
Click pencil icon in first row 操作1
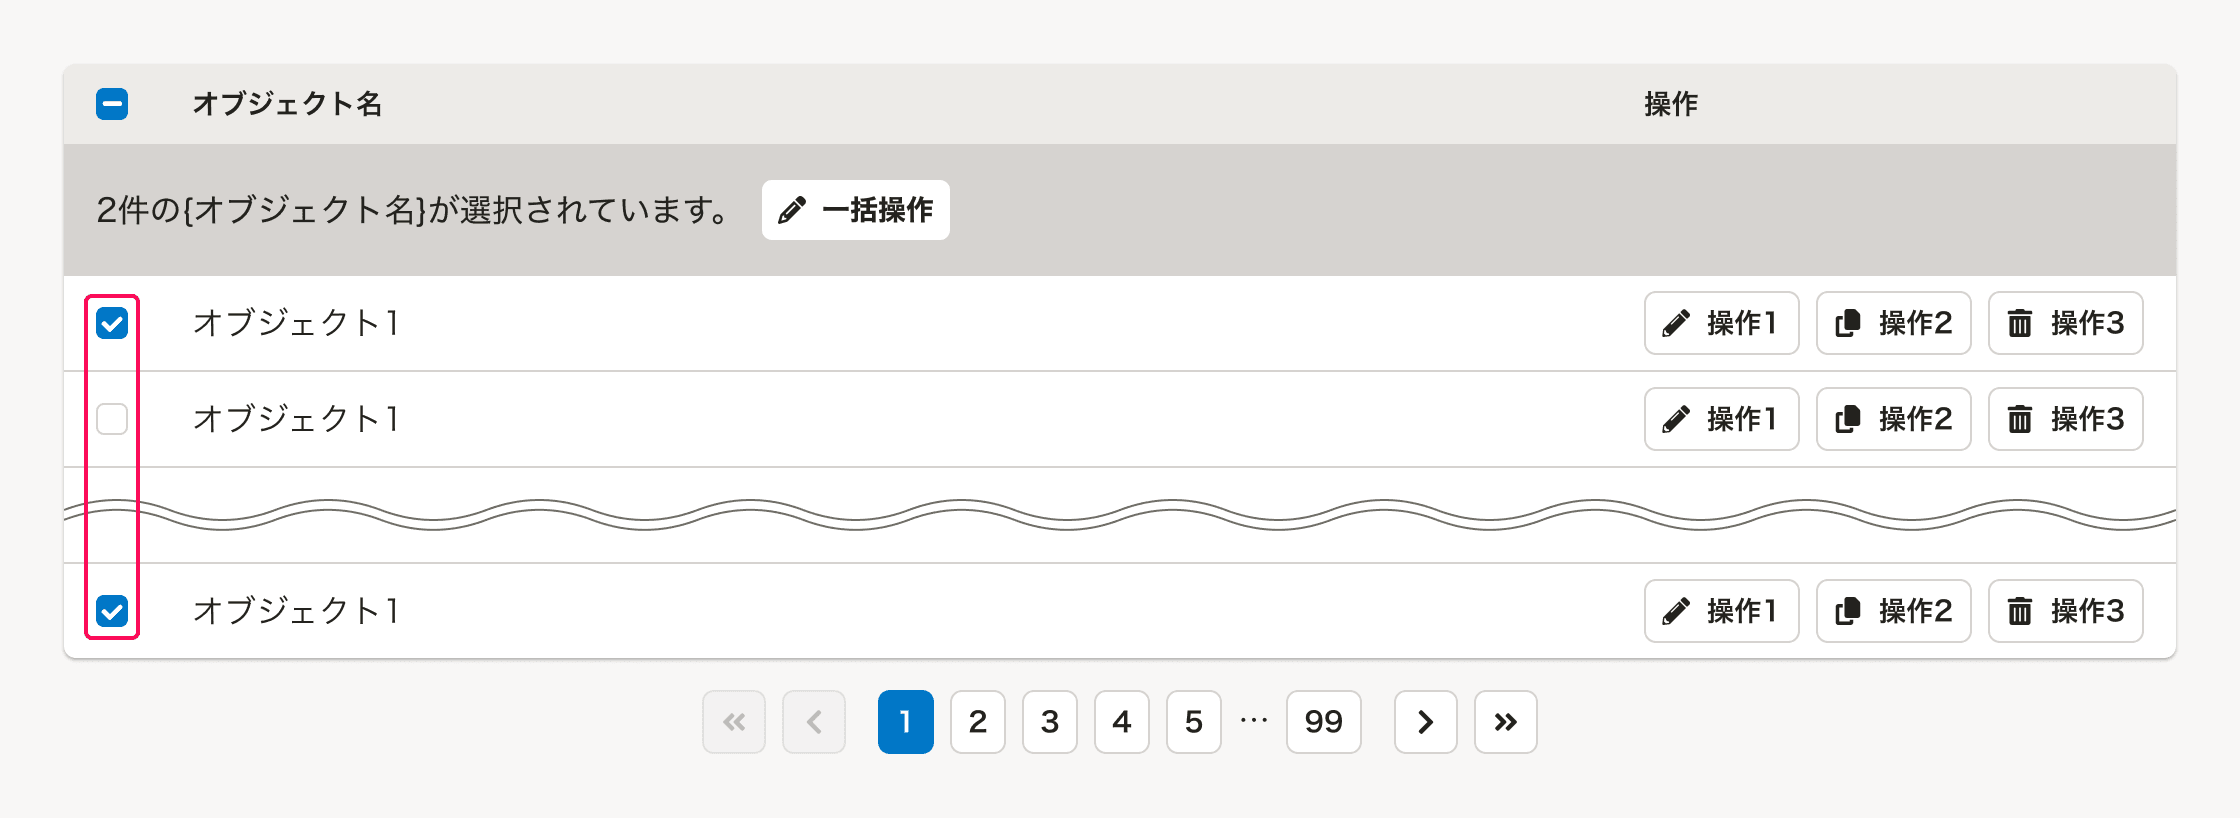point(1676,323)
